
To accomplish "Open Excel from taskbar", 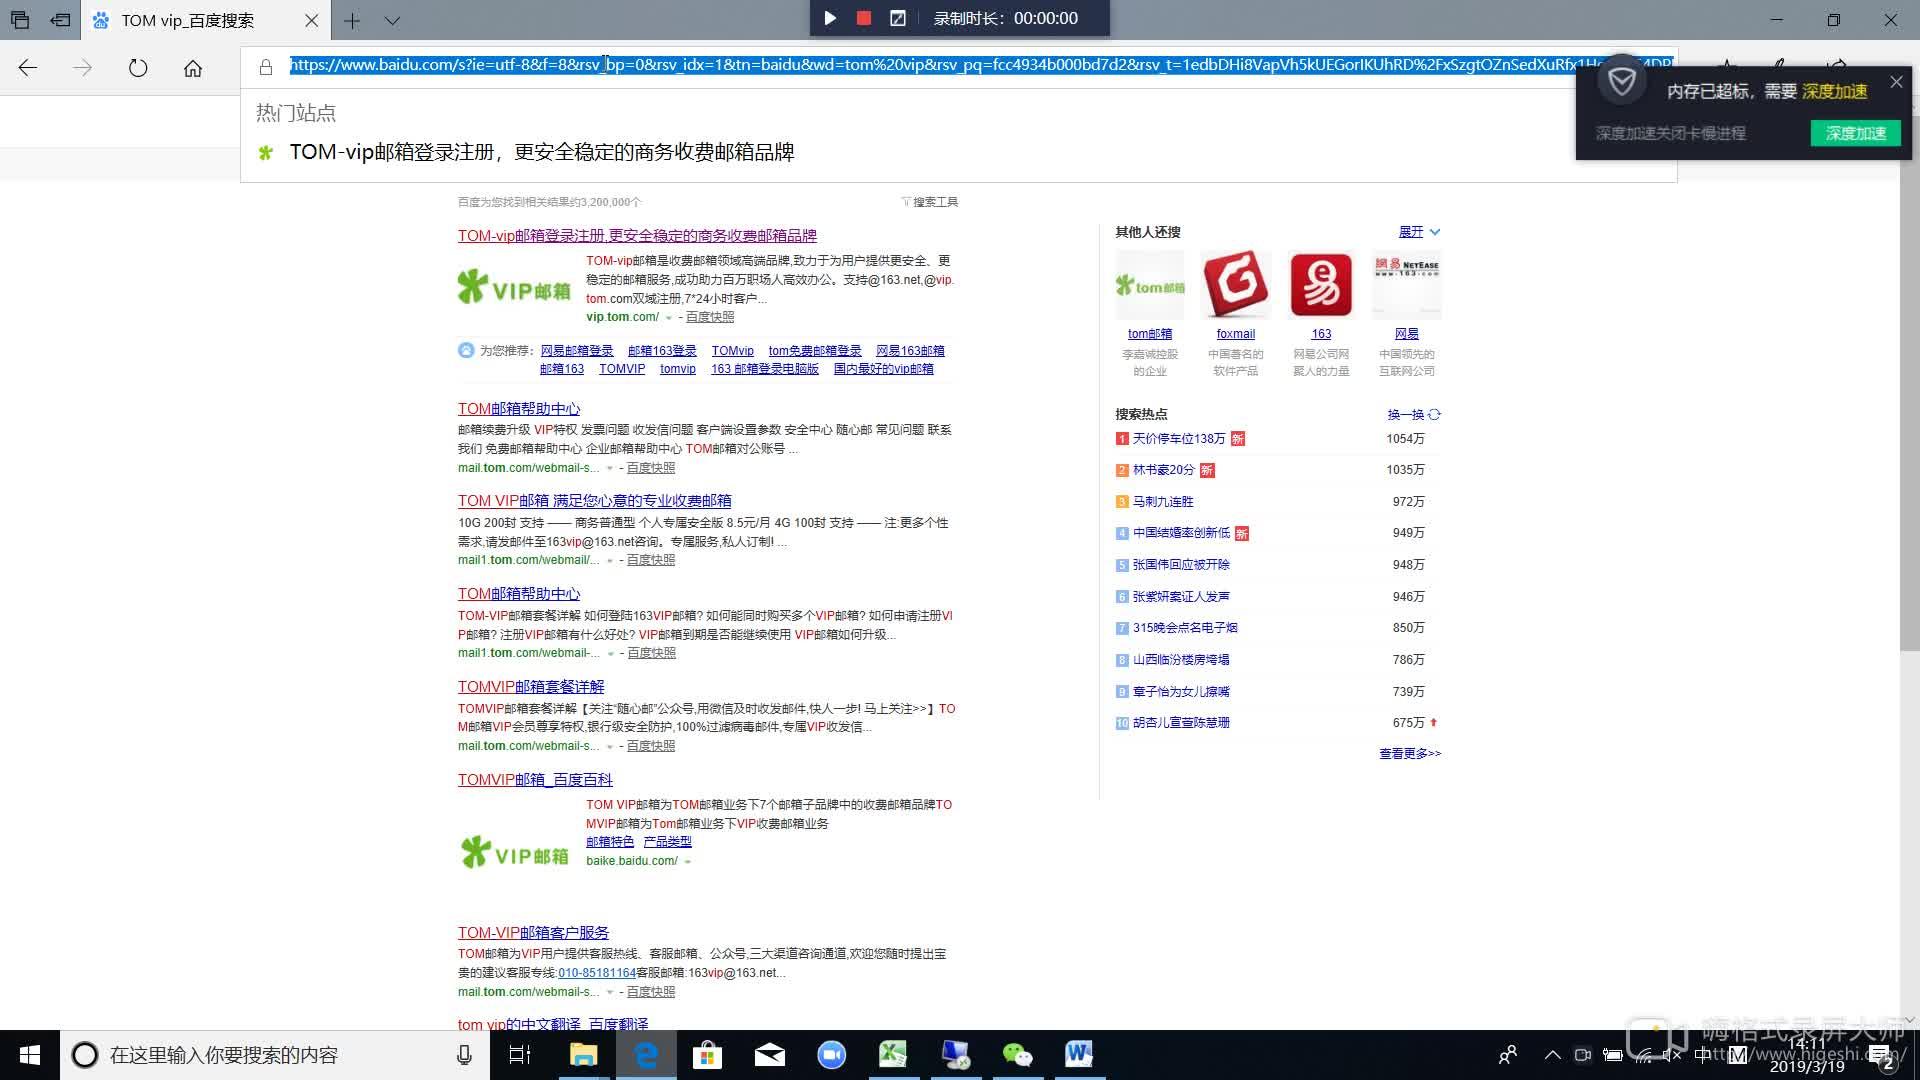I will (893, 1055).
